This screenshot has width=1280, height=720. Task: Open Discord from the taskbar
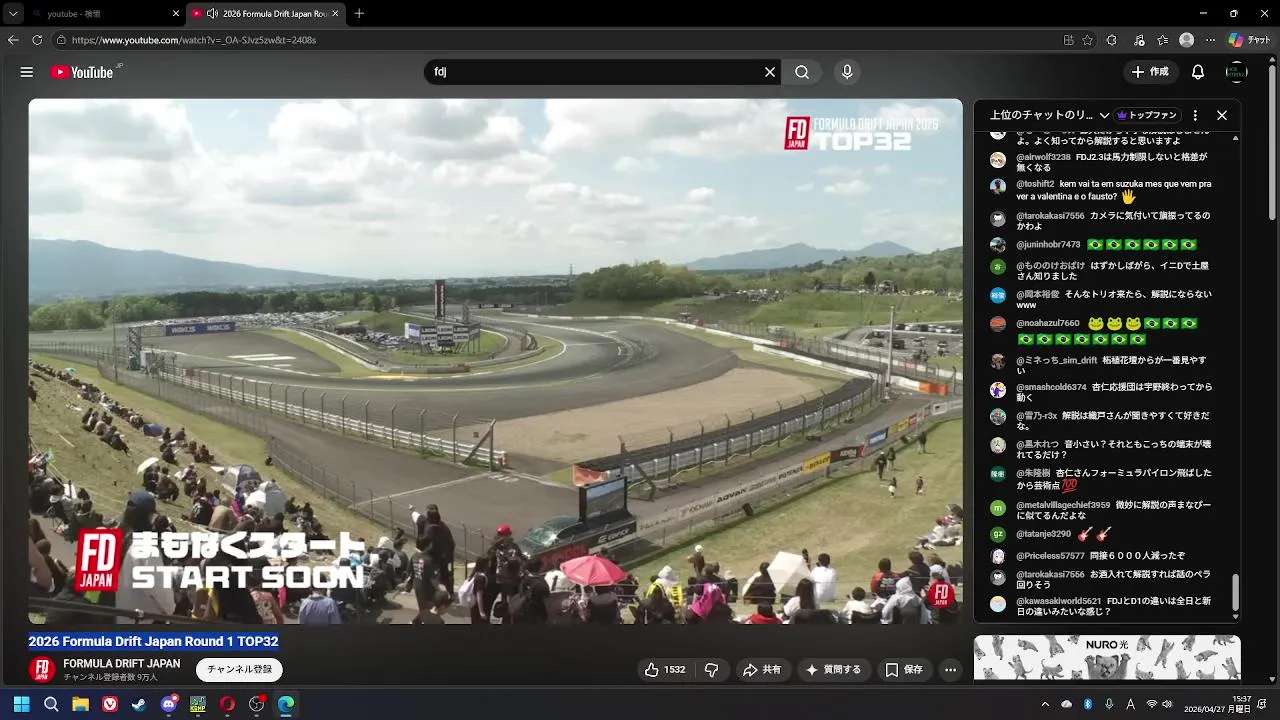169,704
